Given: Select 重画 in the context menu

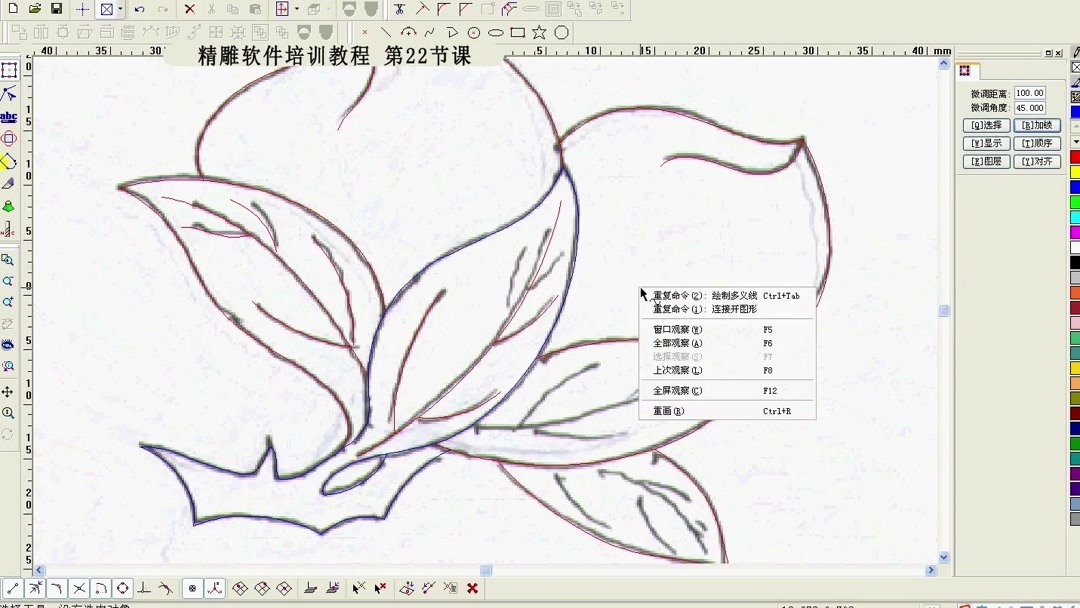Looking at the screenshot, I should click(x=667, y=410).
